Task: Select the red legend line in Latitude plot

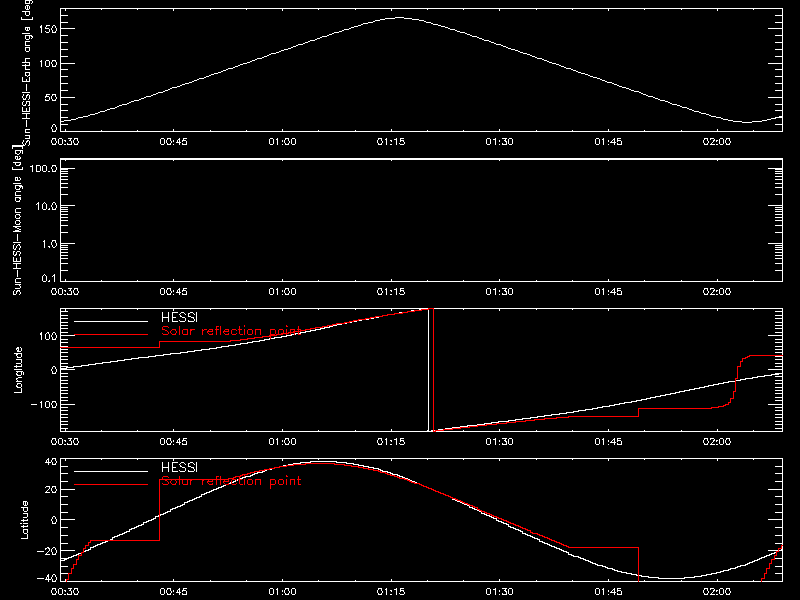Action: coord(111,485)
